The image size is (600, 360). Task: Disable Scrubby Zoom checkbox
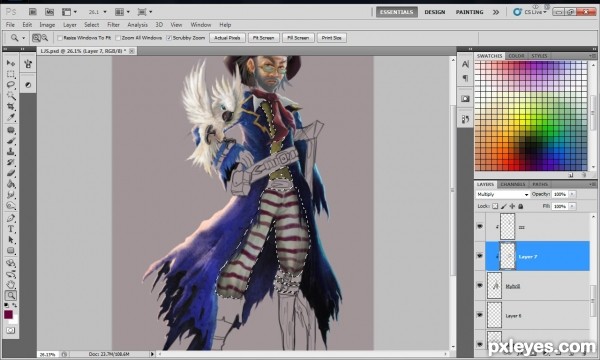point(169,38)
